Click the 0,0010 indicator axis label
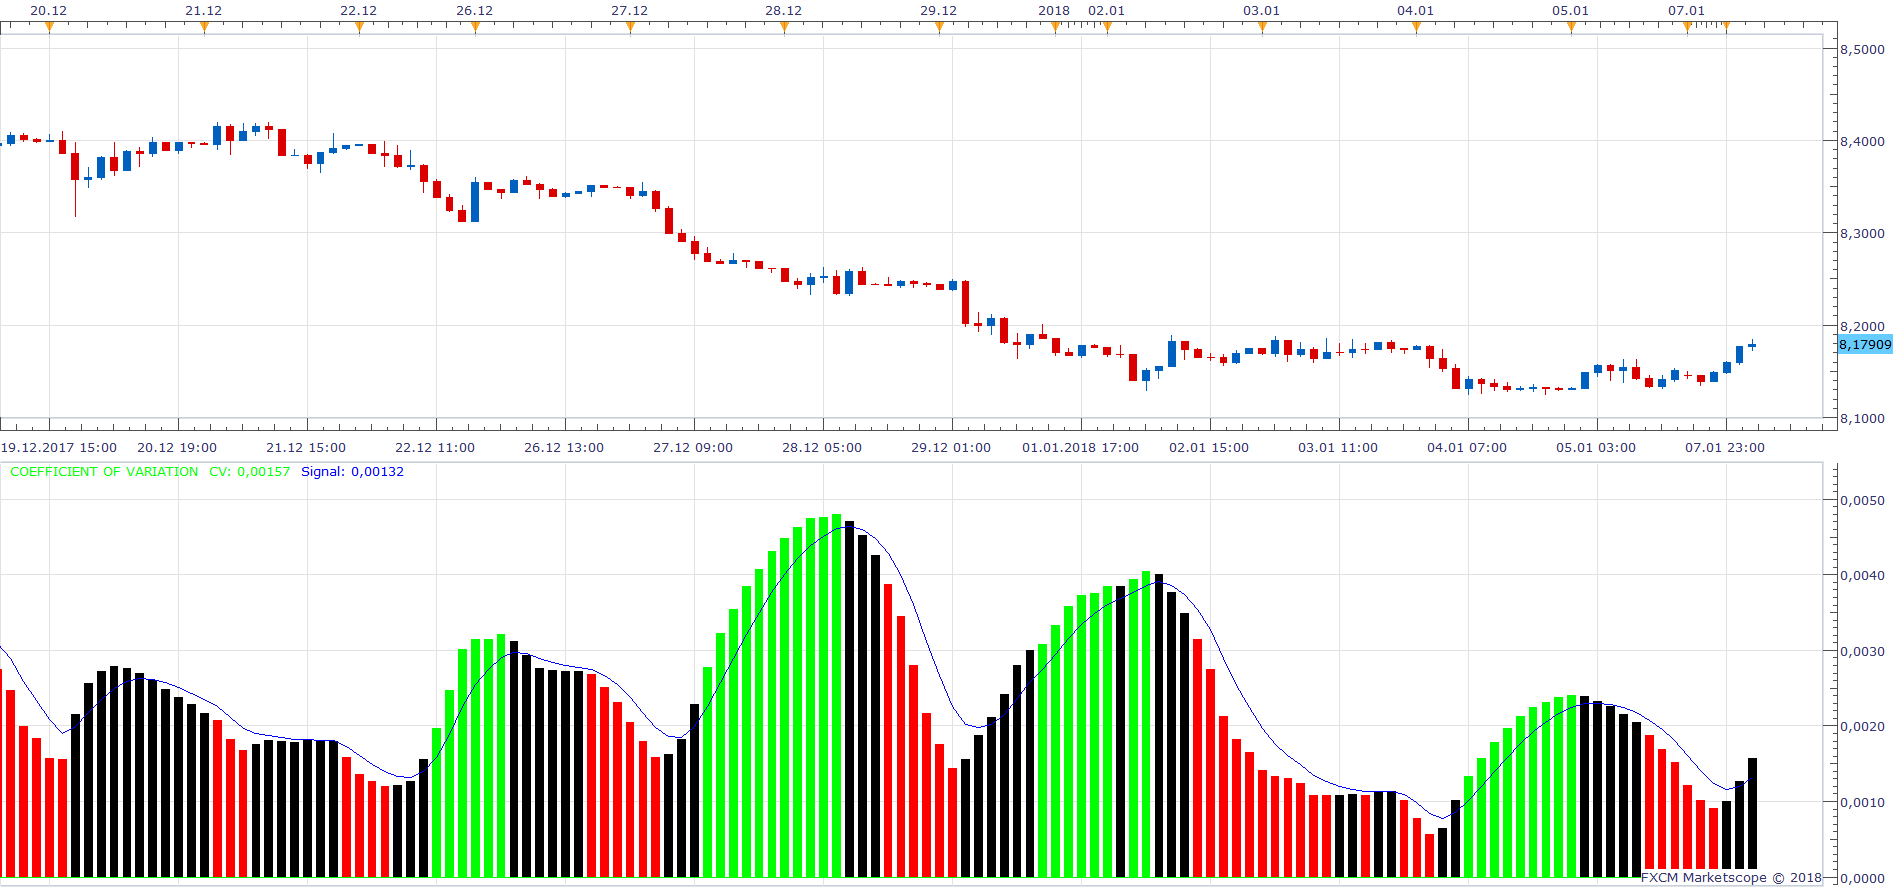Image resolution: width=1903 pixels, height=887 pixels. (x=1862, y=802)
